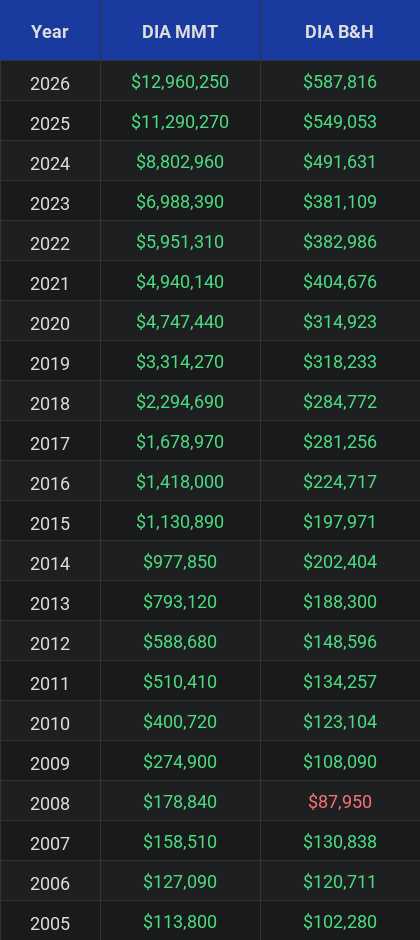Select the $202,404 value
Screen dimensions: 420x940
point(340,562)
